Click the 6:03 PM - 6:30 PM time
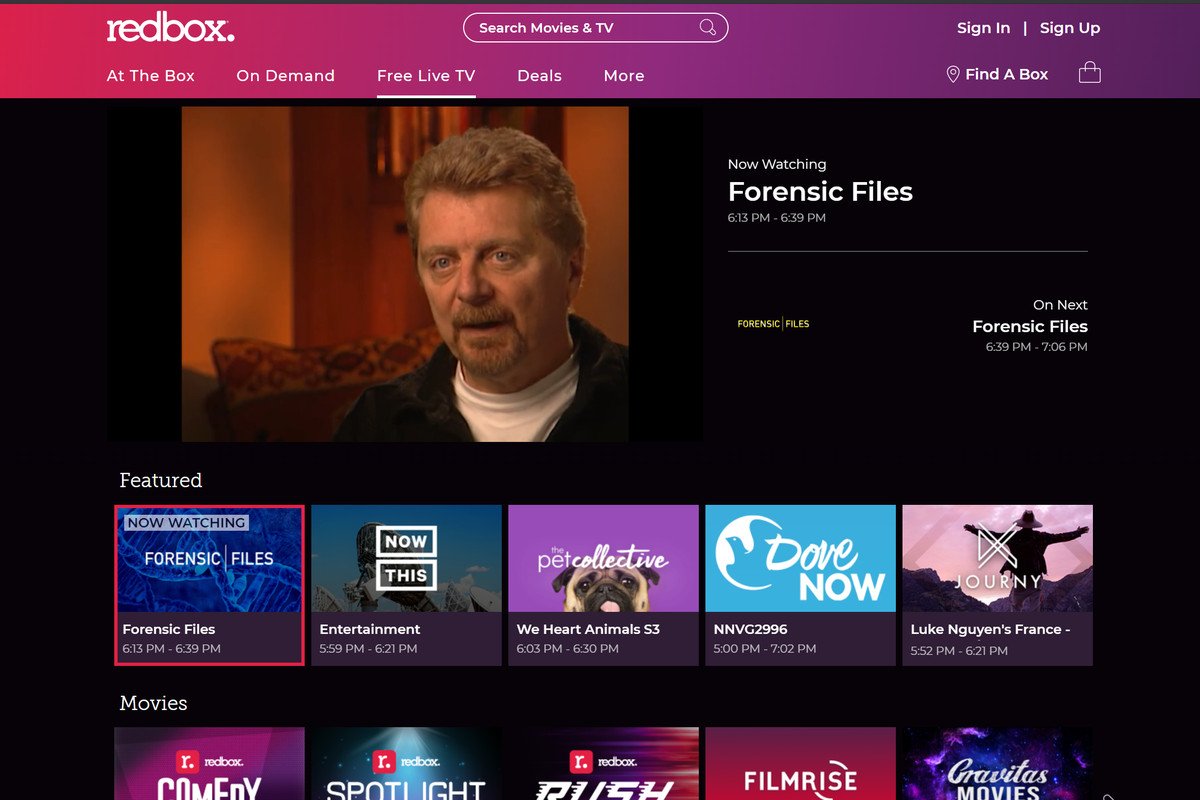 (567, 649)
